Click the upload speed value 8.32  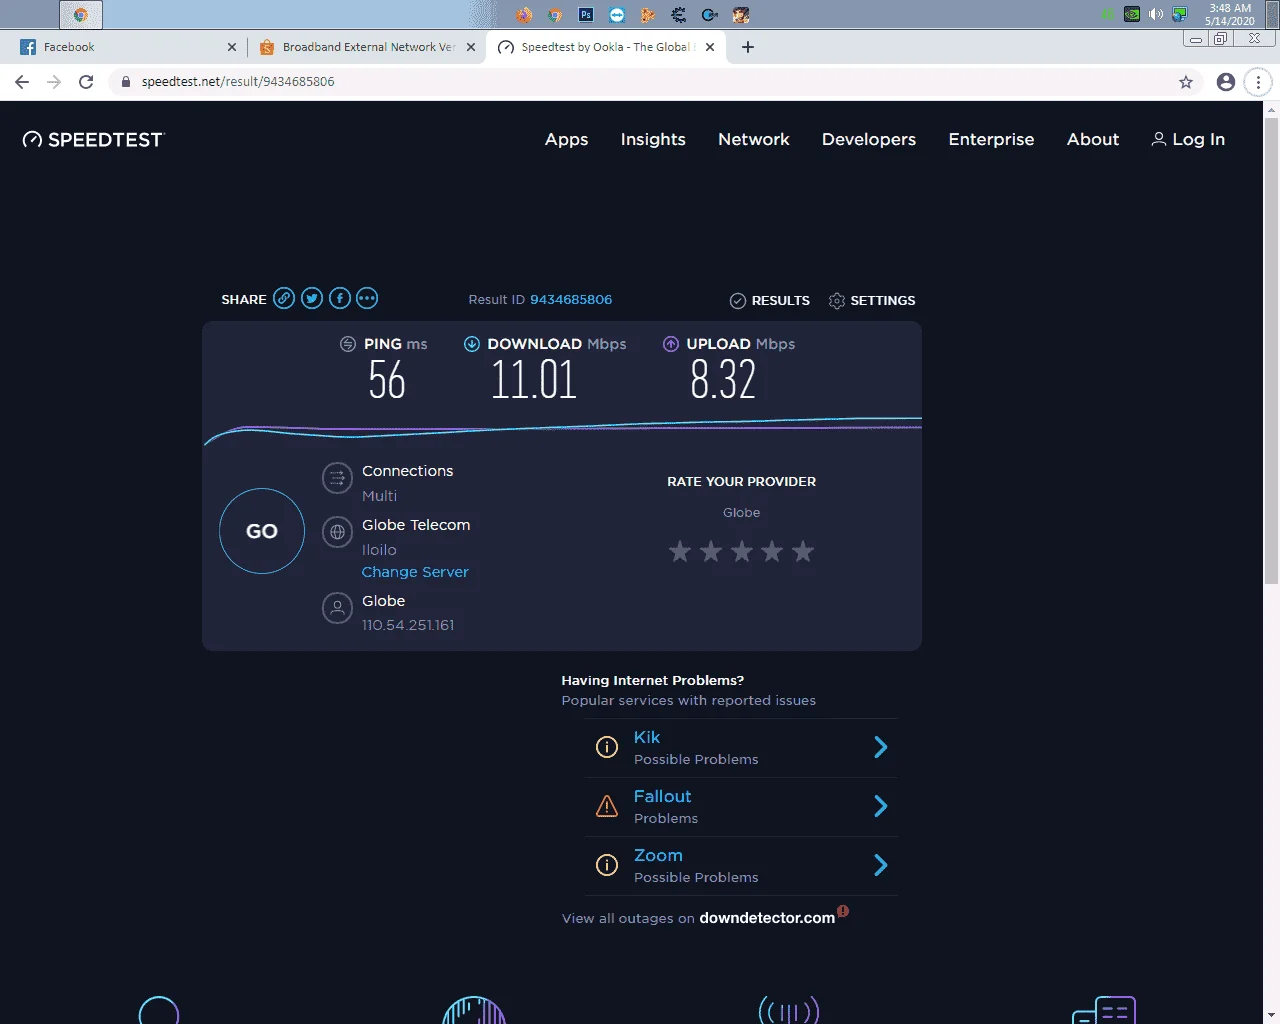(x=723, y=380)
